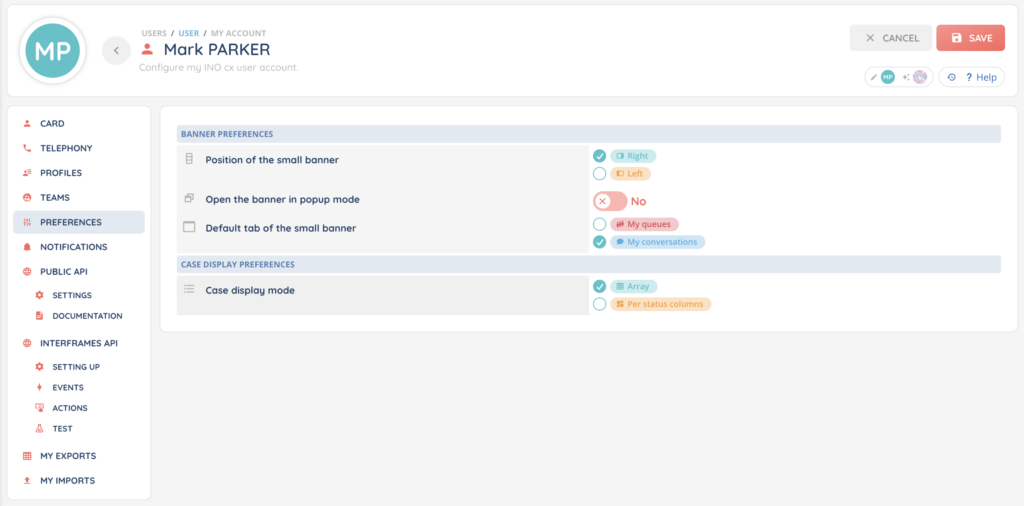This screenshot has height=506, width=1024.
Task: Select Left for small banner position
Action: click(x=600, y=174)
